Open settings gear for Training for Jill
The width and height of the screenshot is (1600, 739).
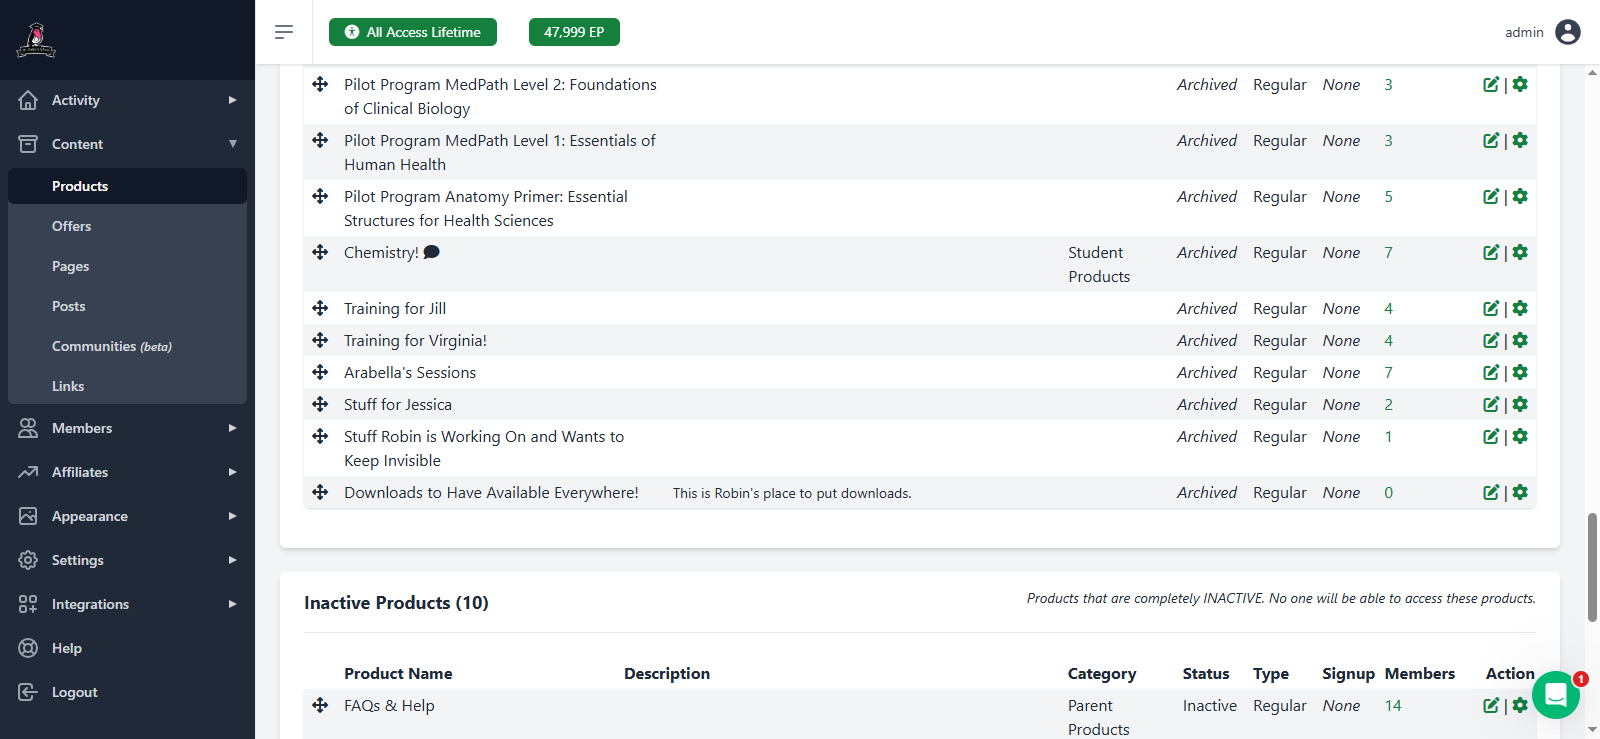point(1520,309)
